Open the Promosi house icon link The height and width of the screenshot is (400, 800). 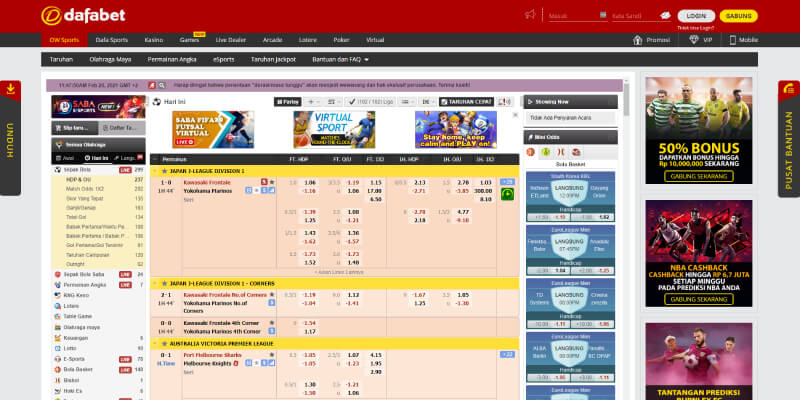[x=637, y=40]
